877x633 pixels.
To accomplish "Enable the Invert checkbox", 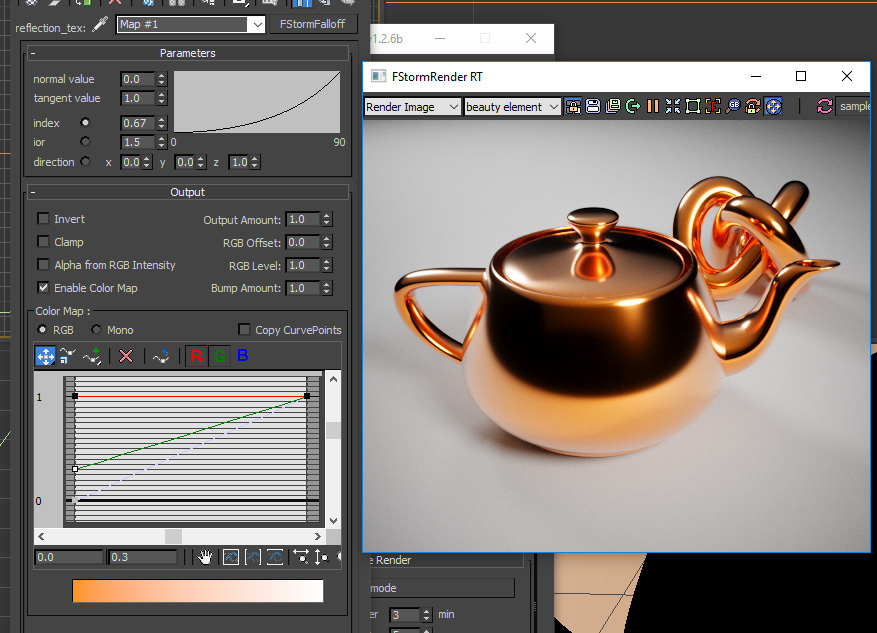I will (x=43, y=219).
